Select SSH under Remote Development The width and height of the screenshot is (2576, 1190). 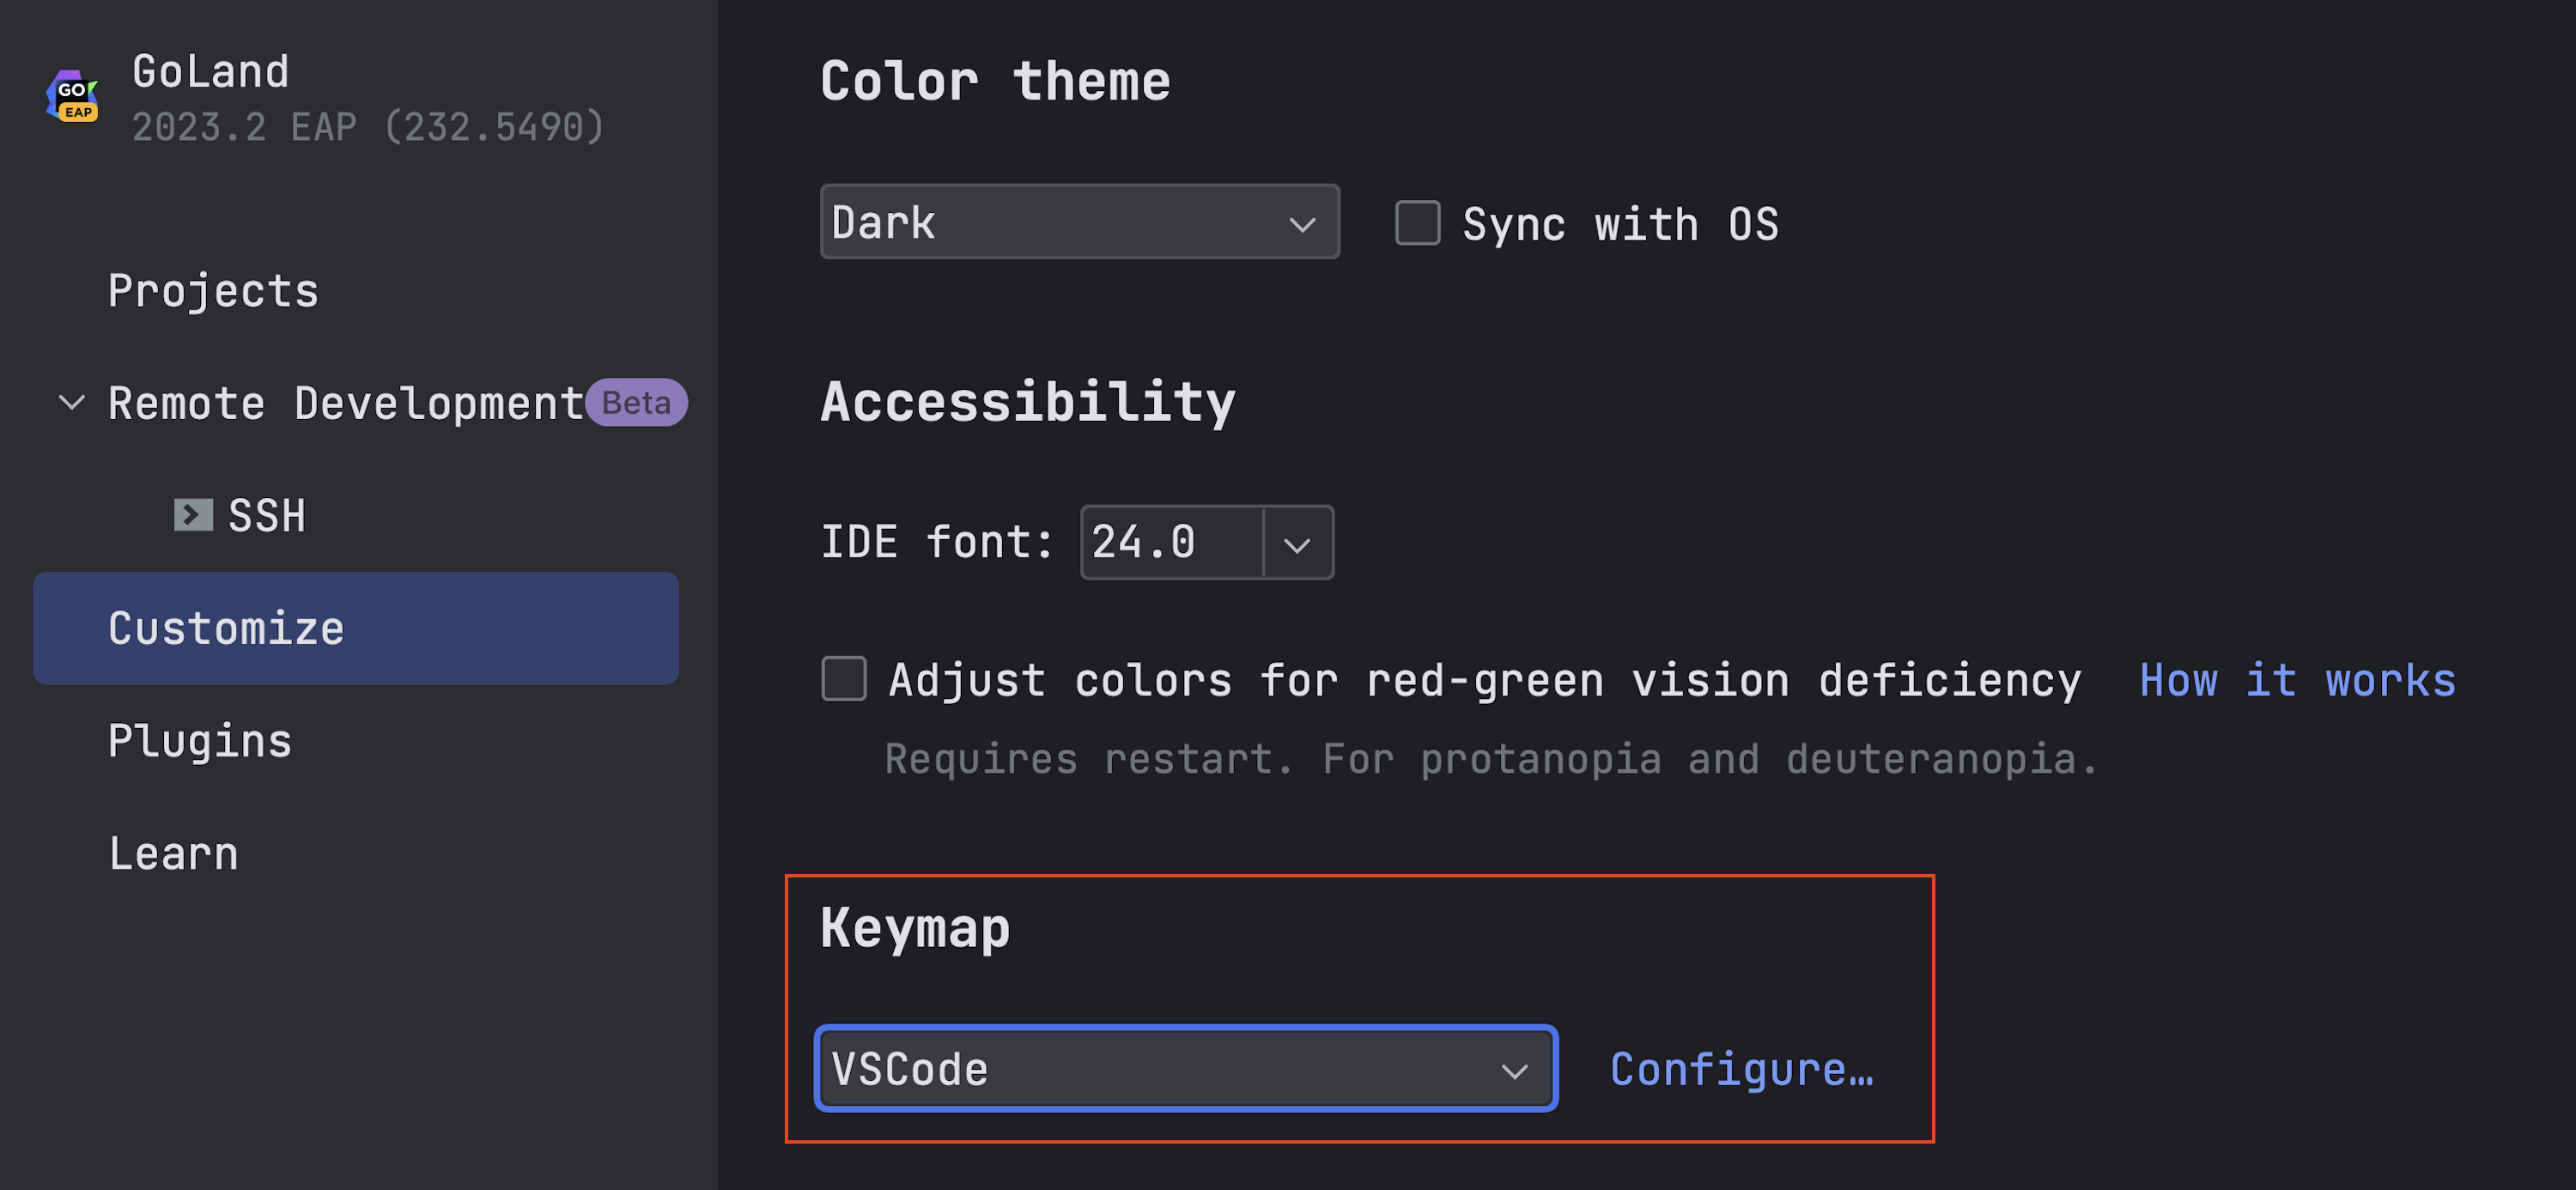266,516
